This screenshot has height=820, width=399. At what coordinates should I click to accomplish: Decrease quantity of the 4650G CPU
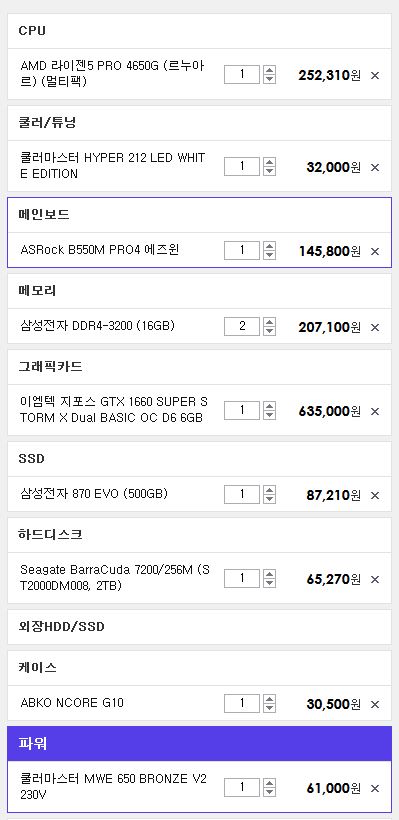(269, 79)
